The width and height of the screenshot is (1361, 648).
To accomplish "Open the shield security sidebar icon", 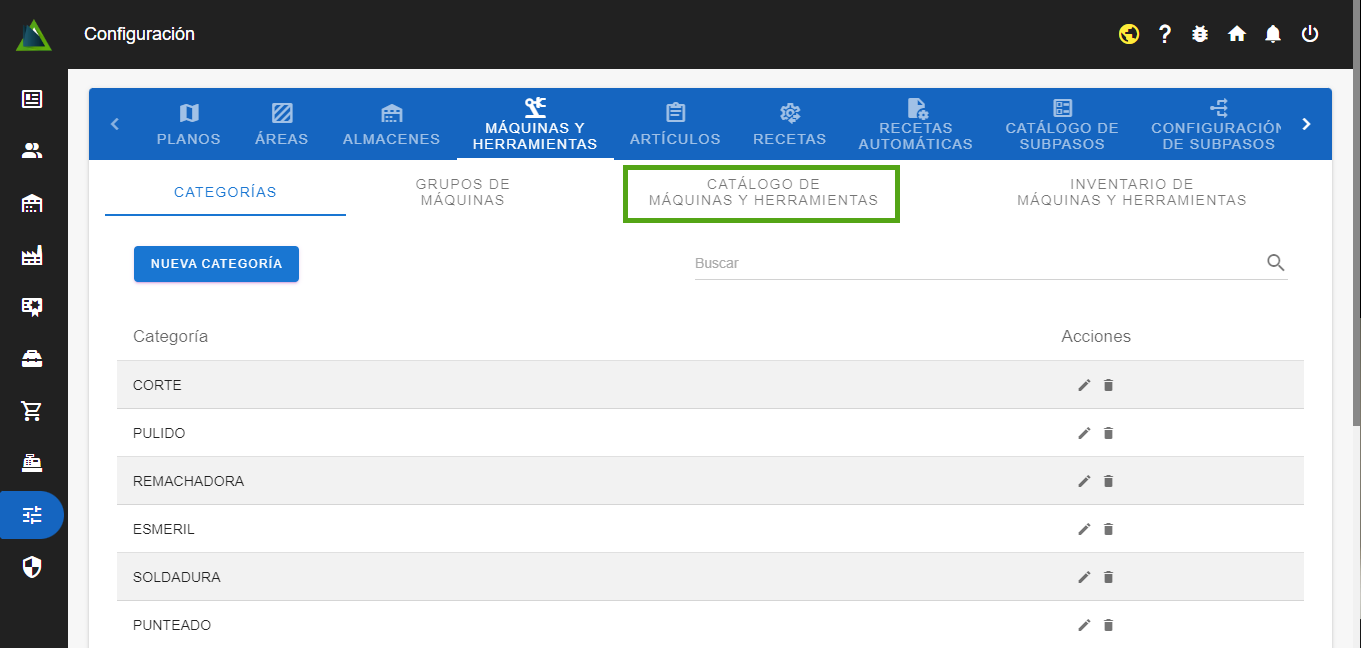I will coord(32,568).
